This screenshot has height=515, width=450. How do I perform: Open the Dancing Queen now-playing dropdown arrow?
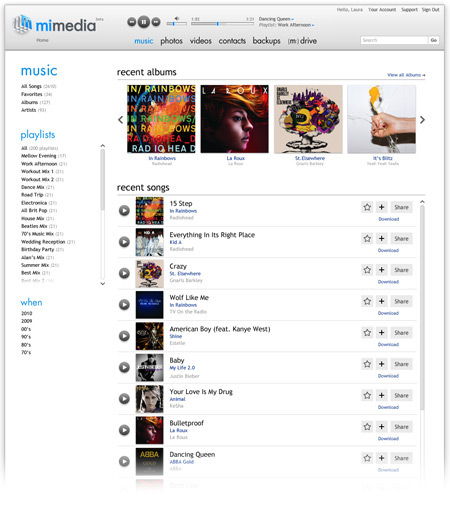(292, 19)
